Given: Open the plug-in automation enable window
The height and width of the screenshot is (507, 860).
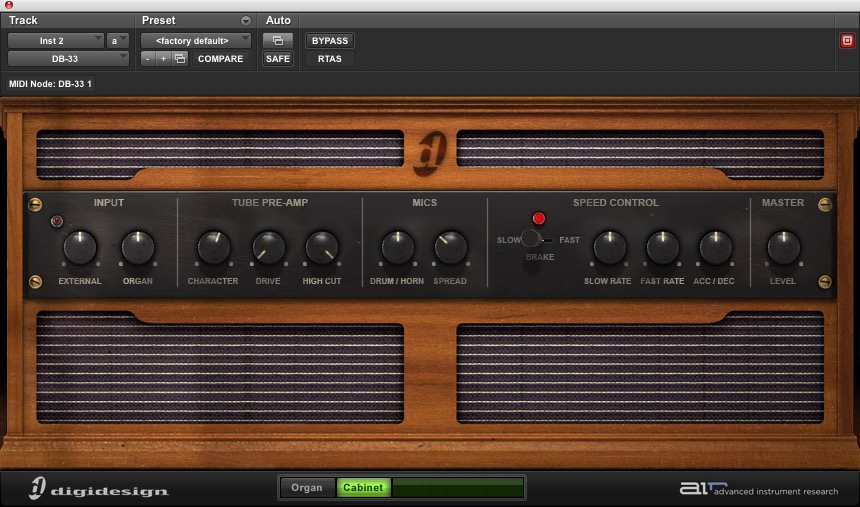Looking at the screenshot, I should pyautogui.click(x=278, y=41).
